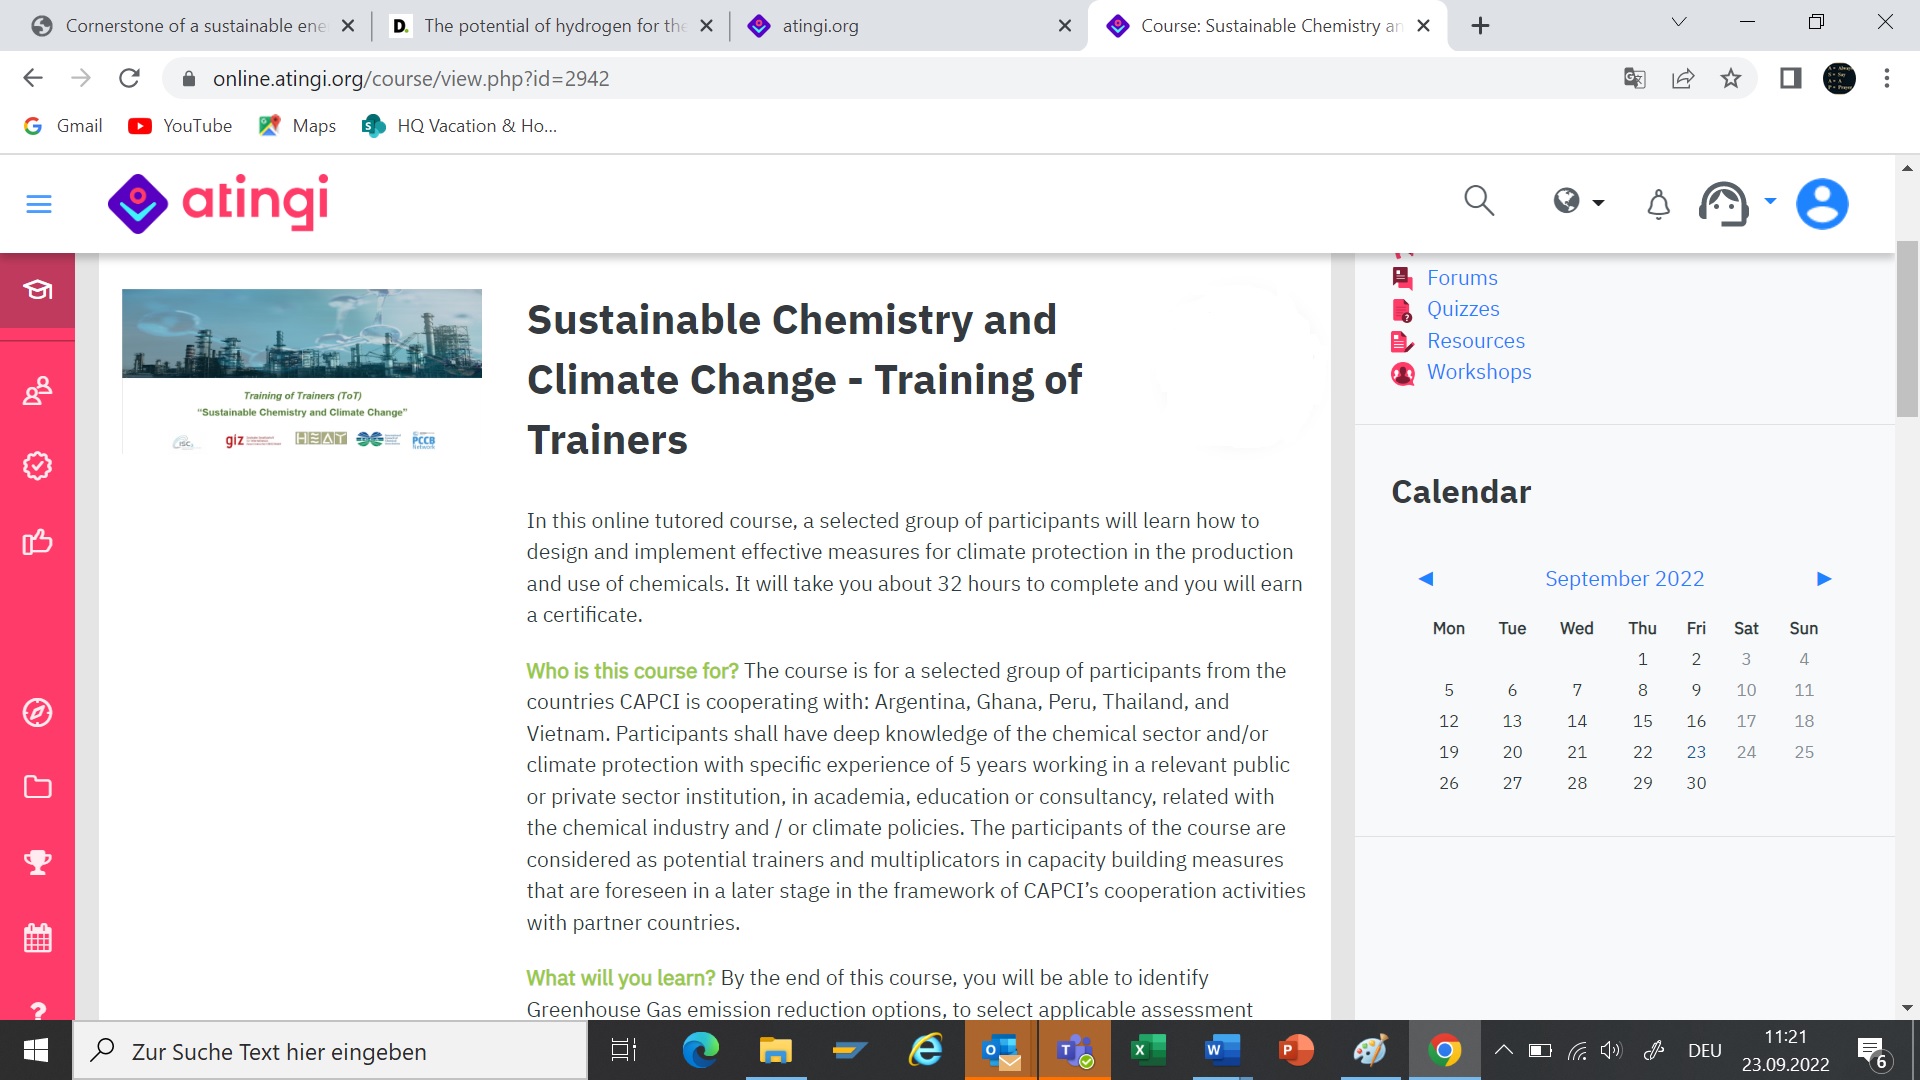Open the trophy achievements icon in sidebar
This screenshot has width=1920, height=1080.
[x=37, y=862]
